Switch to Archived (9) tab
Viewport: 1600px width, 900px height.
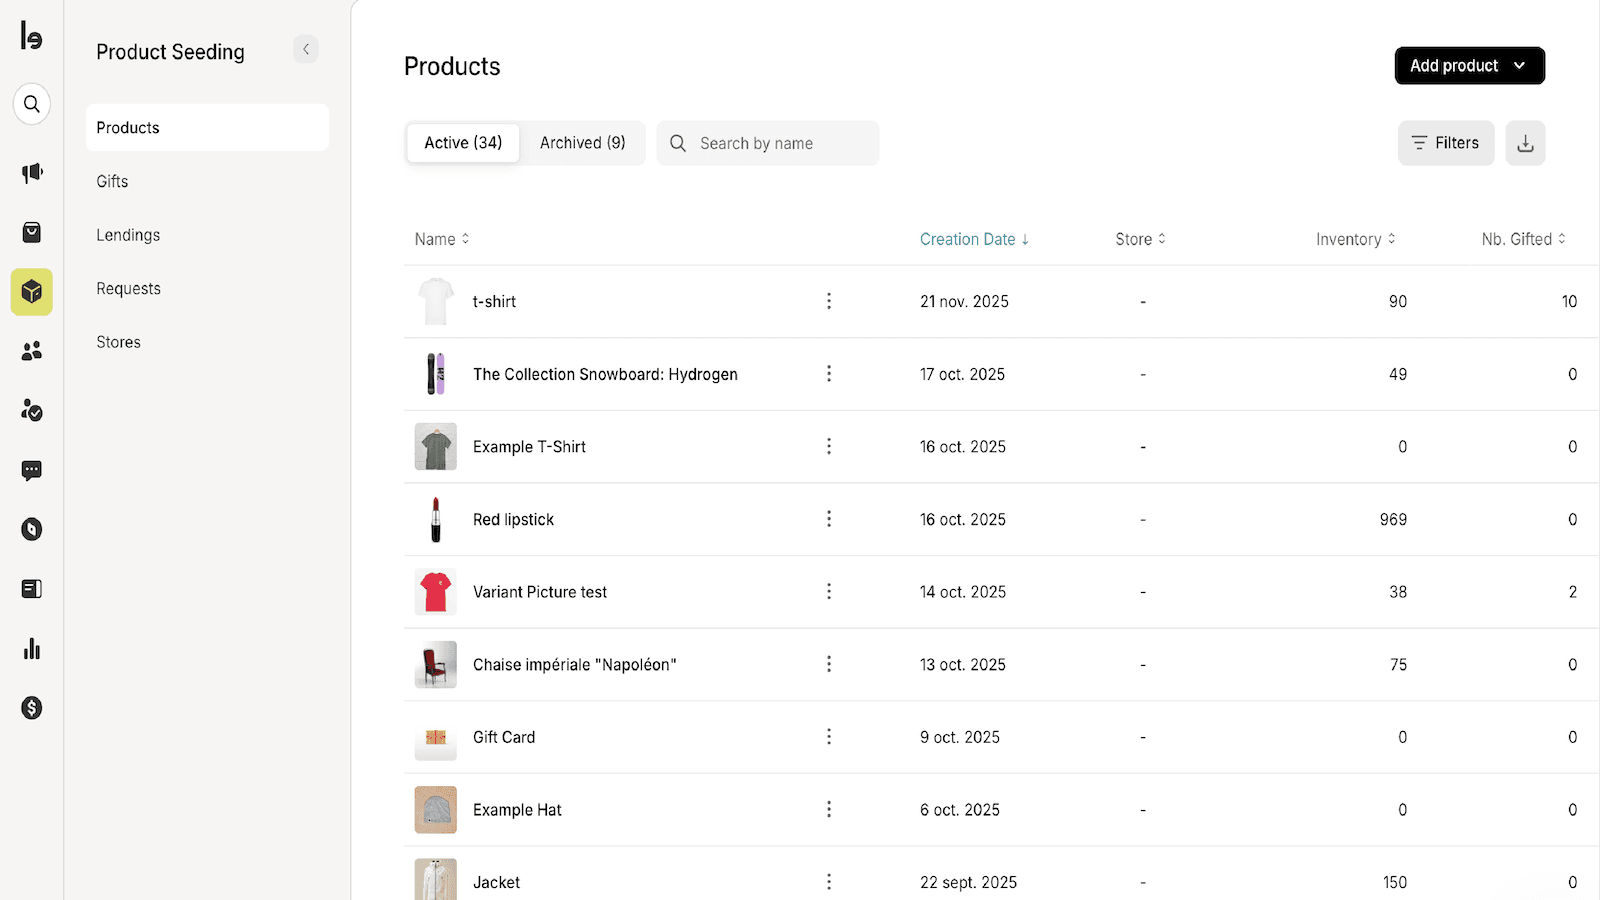coord(582,143)
